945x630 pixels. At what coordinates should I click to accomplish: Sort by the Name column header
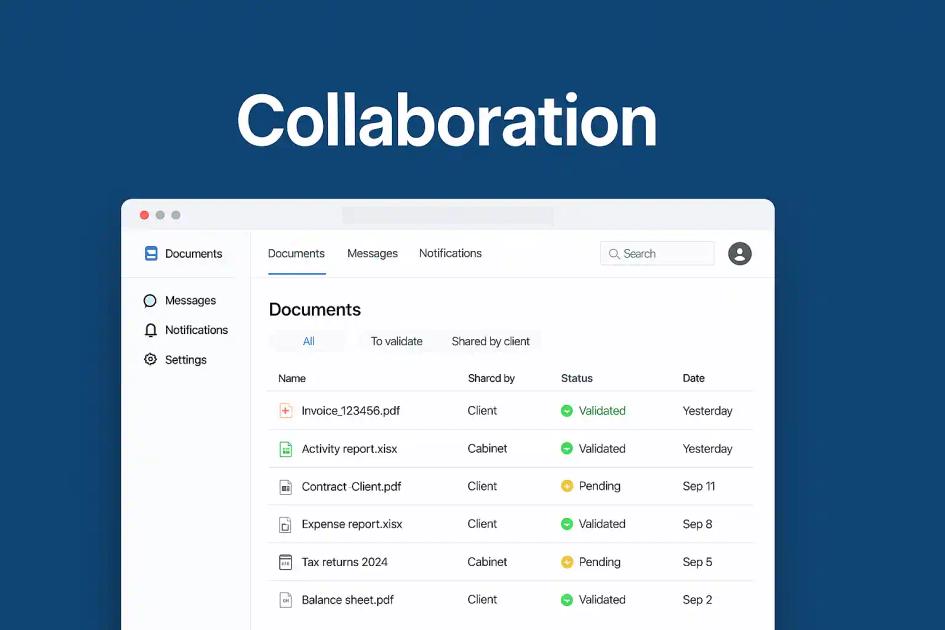pos(292,378)
